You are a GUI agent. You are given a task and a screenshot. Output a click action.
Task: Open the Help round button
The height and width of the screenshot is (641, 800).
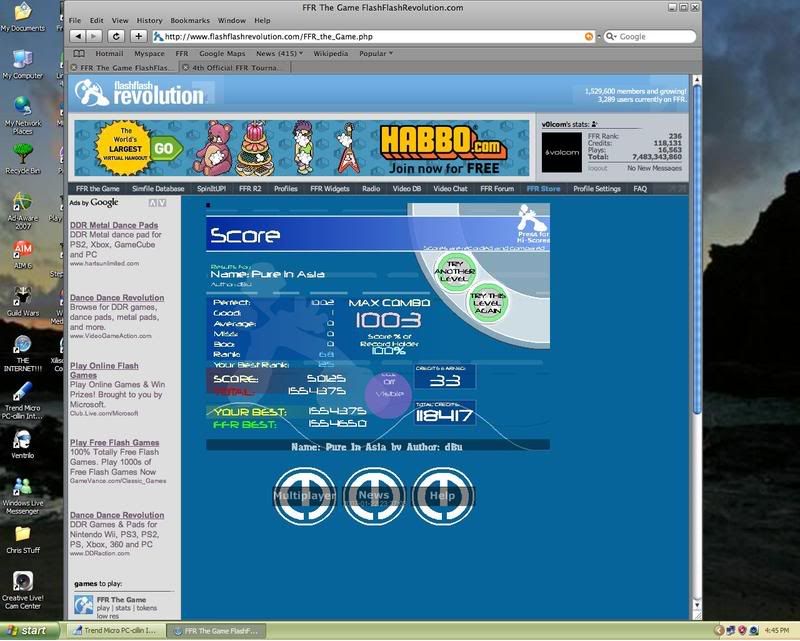(442, 496)
